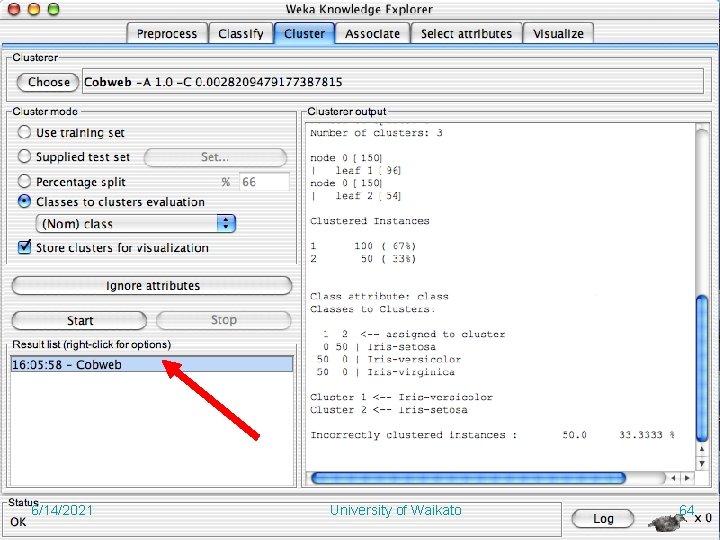Click scroll right arrow in clusterer output
The image size is (720, 540).
pos(687,478)
